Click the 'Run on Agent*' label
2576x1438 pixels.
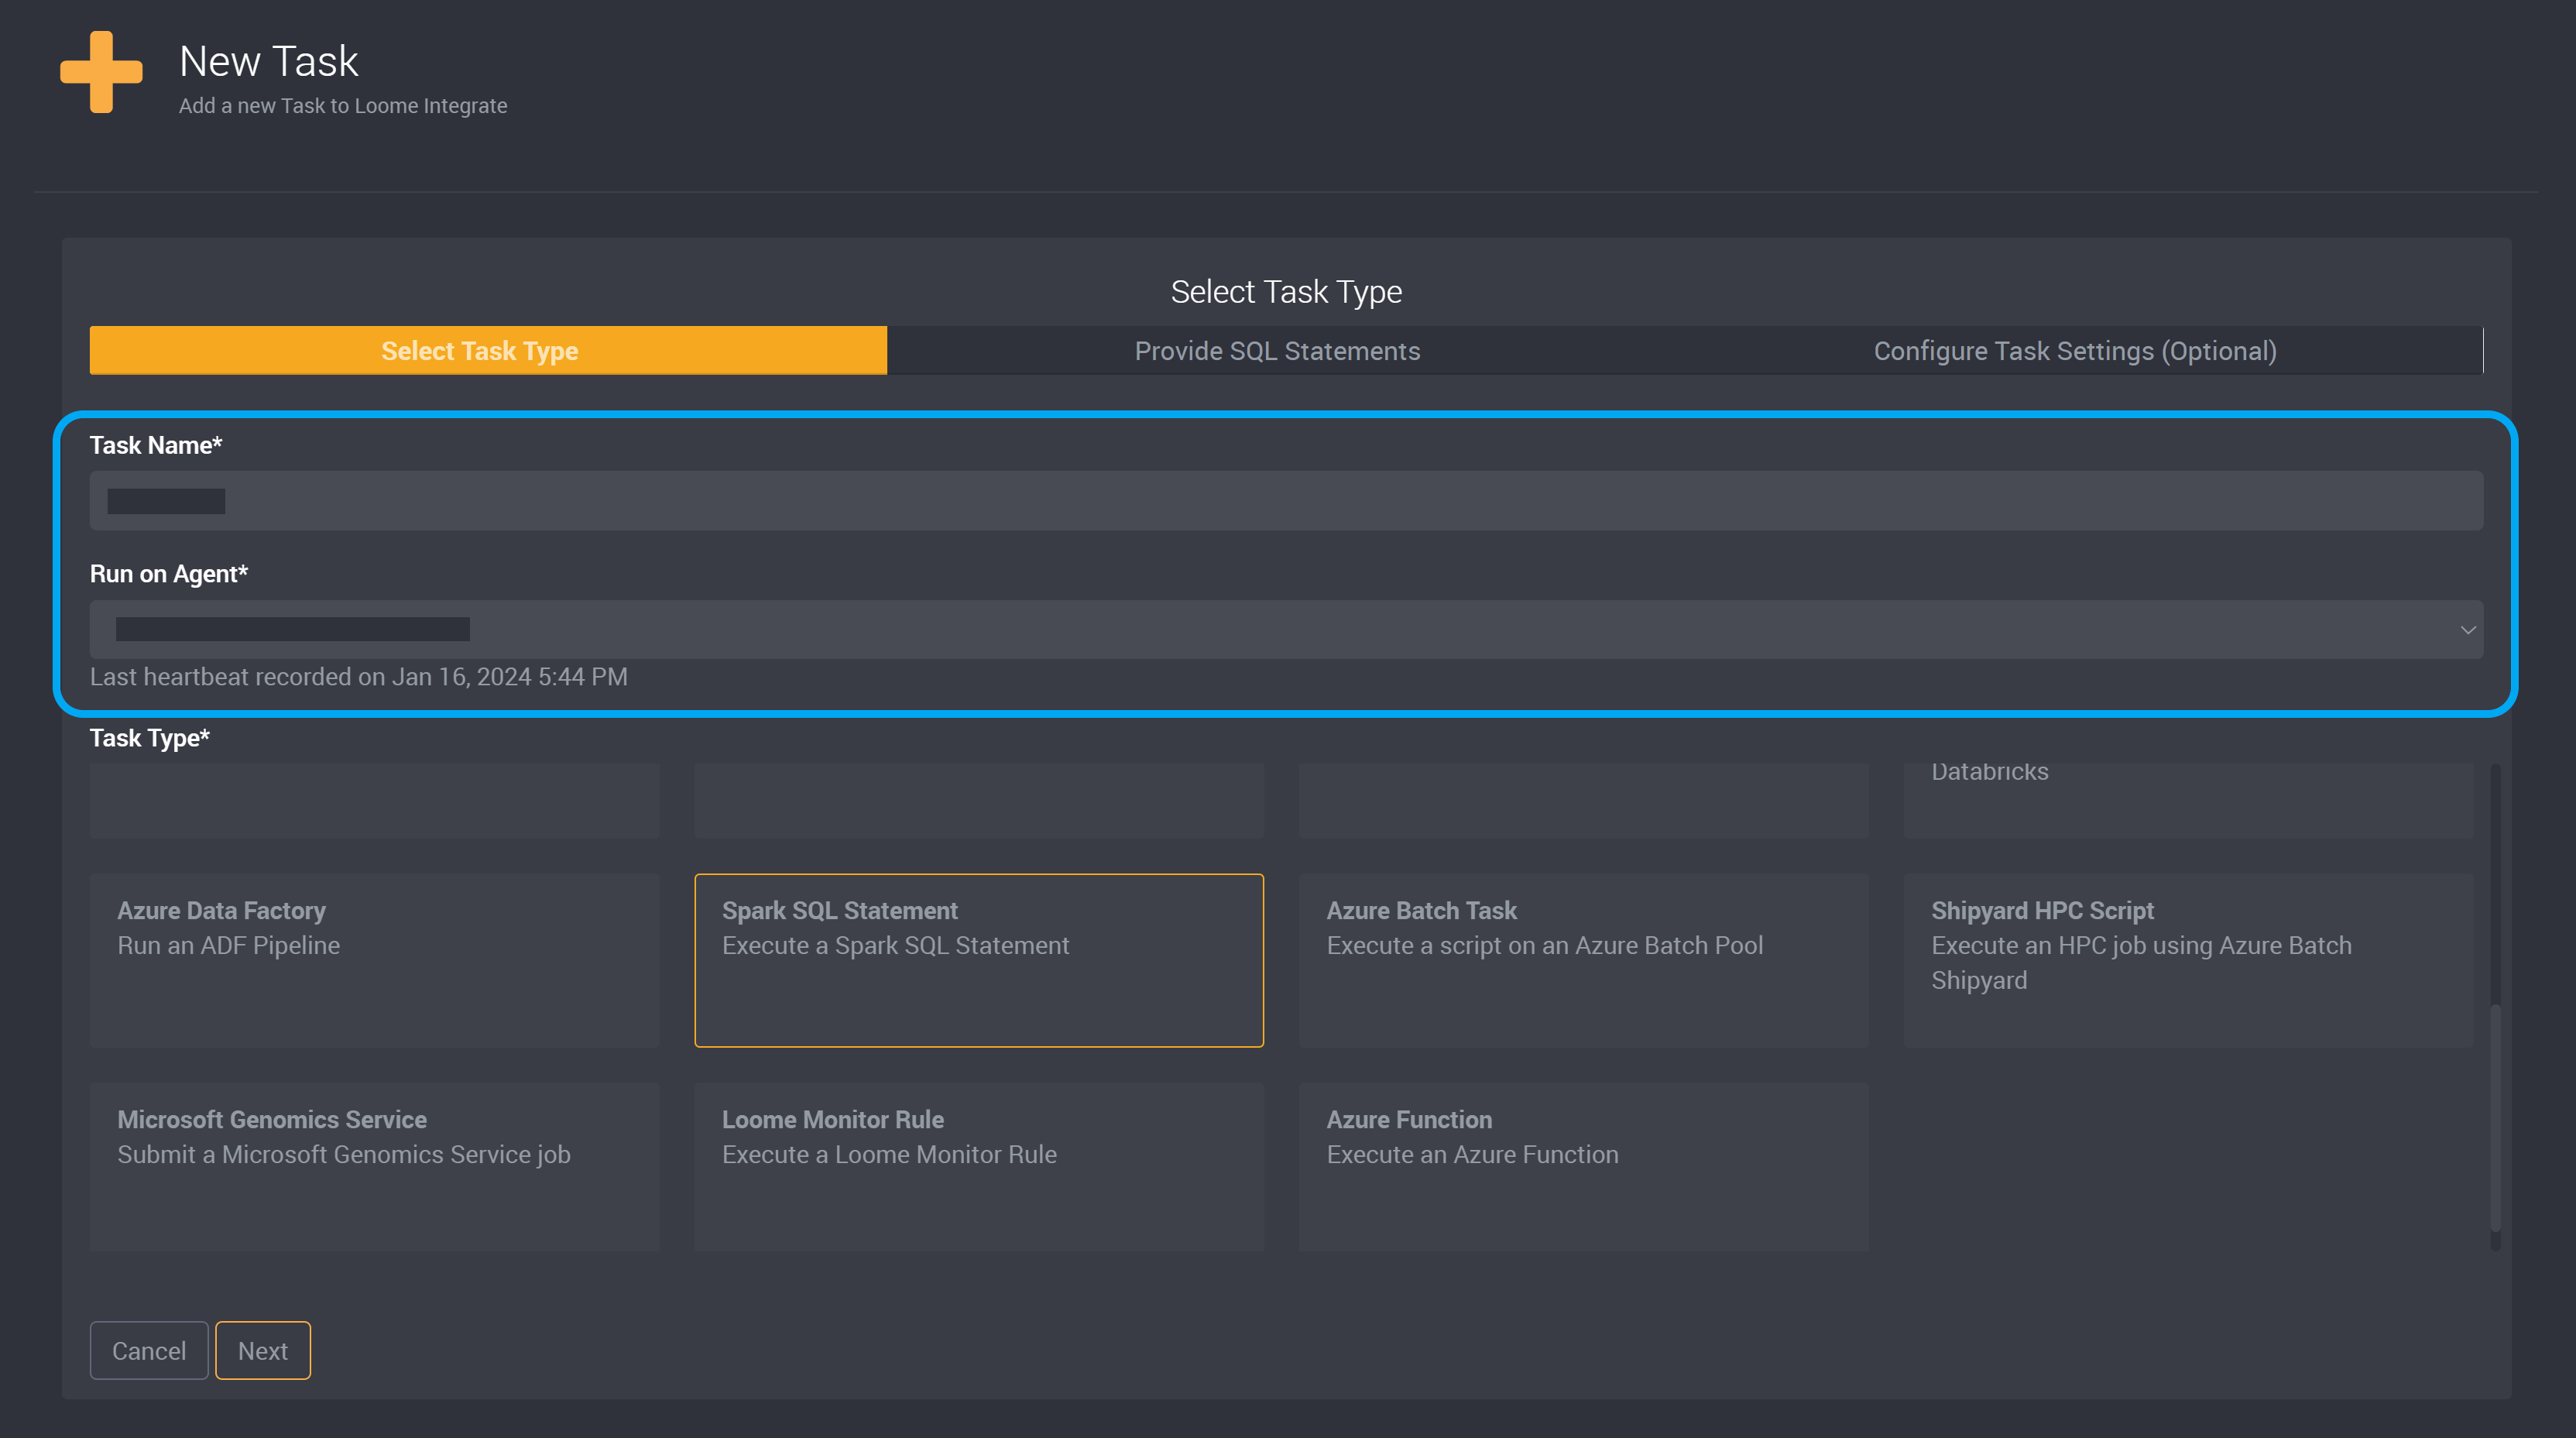pyautogui.click(x=169, y=574)
